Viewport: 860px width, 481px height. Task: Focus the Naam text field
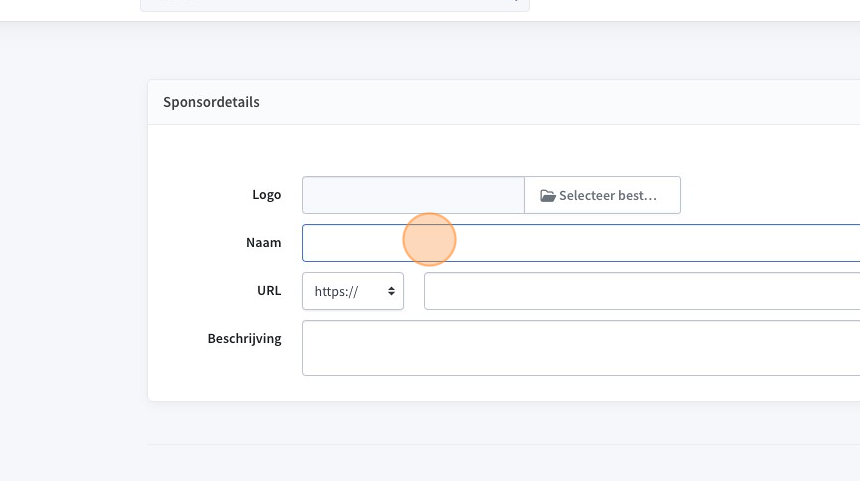point(581,243)
